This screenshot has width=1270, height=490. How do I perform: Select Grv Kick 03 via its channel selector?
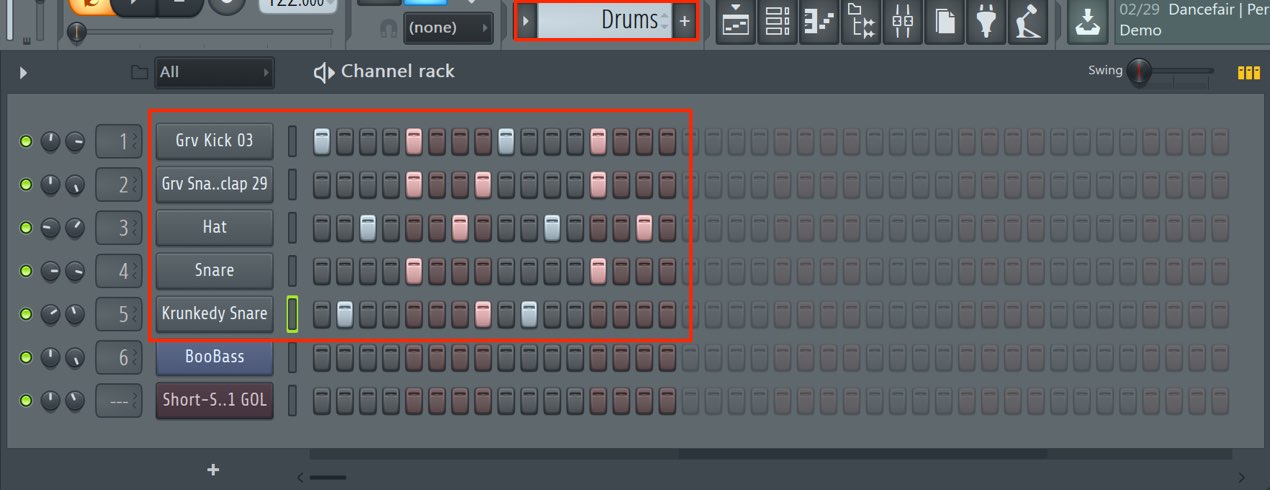tap(293, 141)
